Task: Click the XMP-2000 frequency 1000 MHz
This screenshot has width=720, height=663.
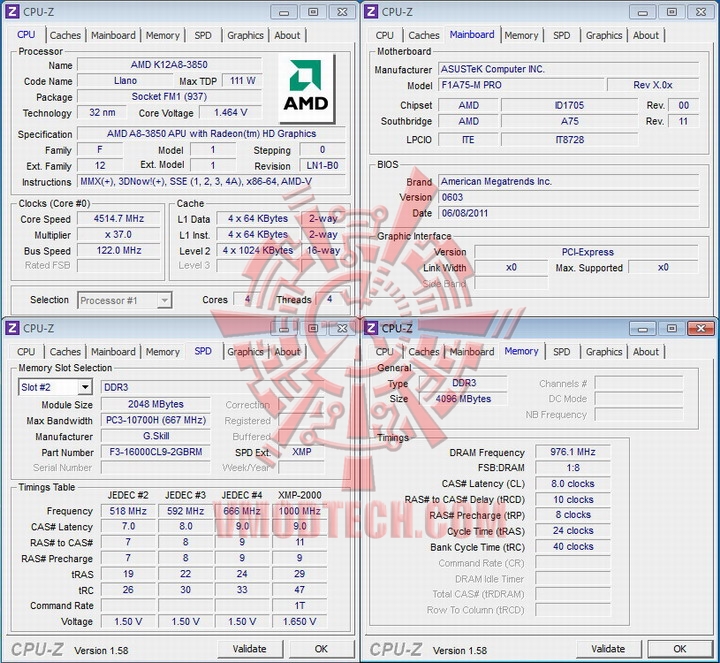Action: pos(299,511)
